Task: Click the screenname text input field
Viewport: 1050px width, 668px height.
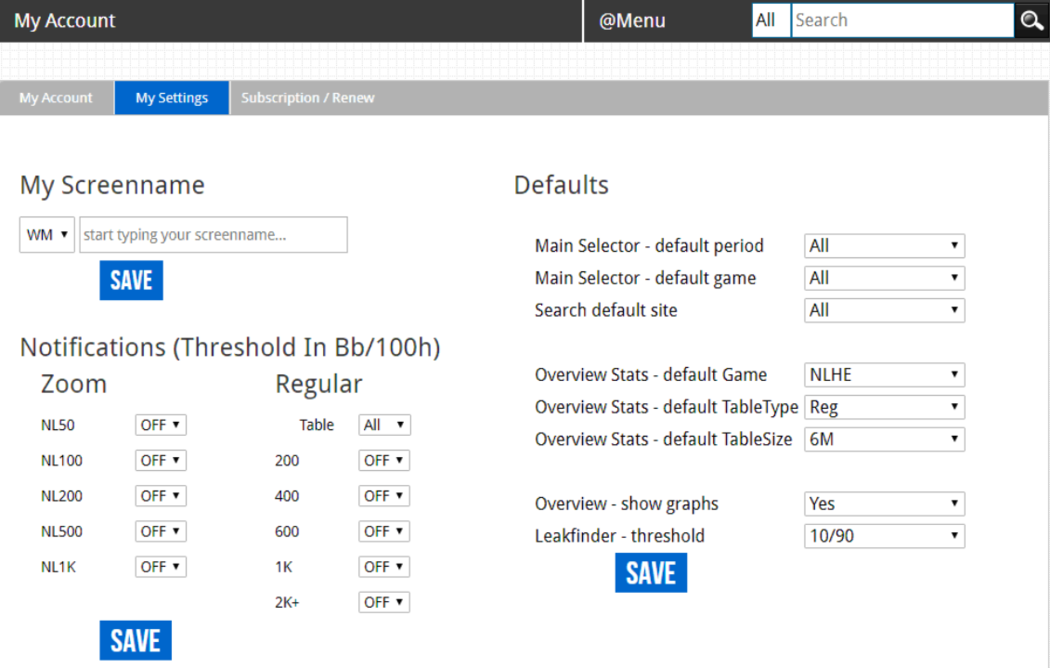Action: tap(213, 235)
